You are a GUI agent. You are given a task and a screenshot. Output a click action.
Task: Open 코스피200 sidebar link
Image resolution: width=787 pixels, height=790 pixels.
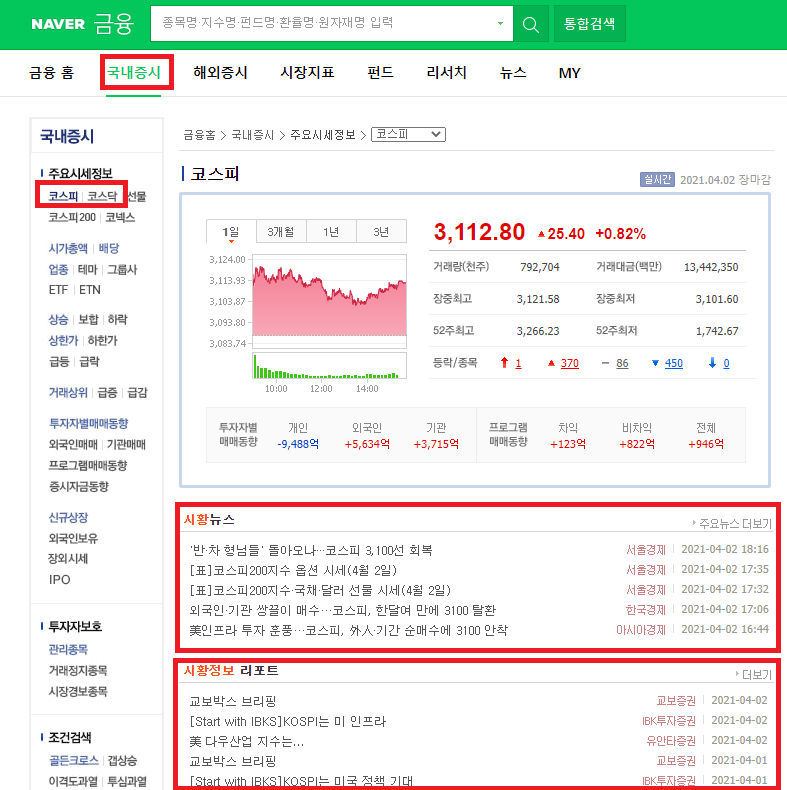(x=72, y=217)
